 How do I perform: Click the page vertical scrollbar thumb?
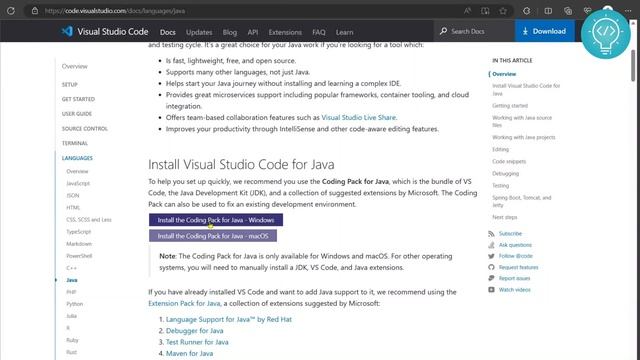coord(633,65)
